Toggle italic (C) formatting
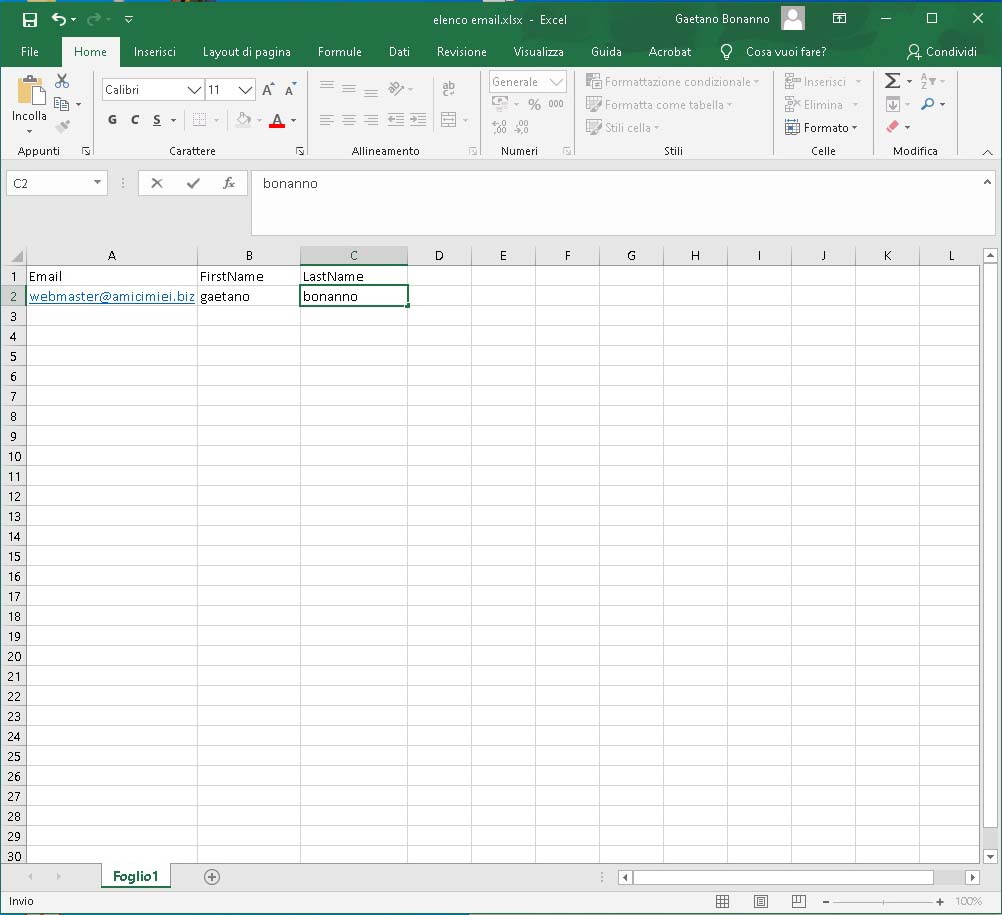The height and width of the screenshot is (915, 1002). pos(135,119)
